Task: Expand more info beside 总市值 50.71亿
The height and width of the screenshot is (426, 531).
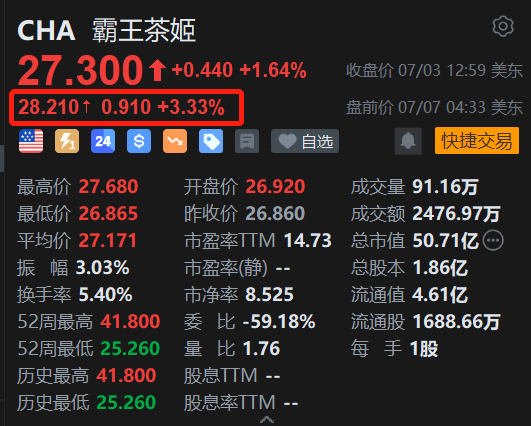Action: tap(493, 240)
